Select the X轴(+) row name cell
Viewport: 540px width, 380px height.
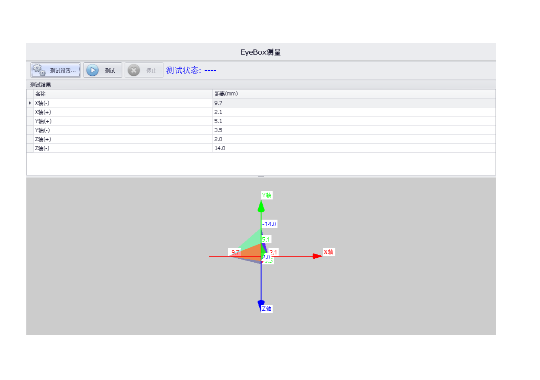(123, 112)
